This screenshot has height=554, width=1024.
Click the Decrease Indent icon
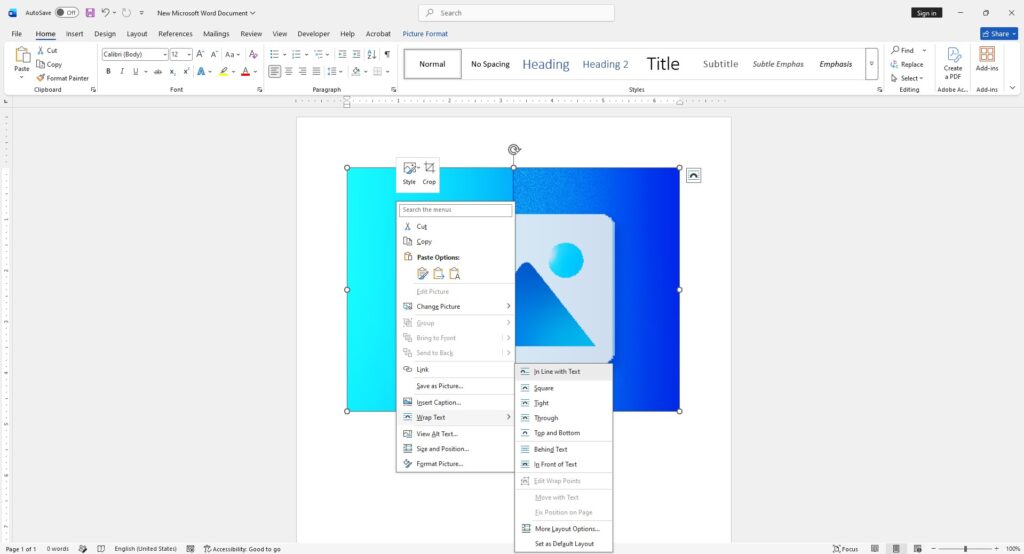[x=342, y=54]
